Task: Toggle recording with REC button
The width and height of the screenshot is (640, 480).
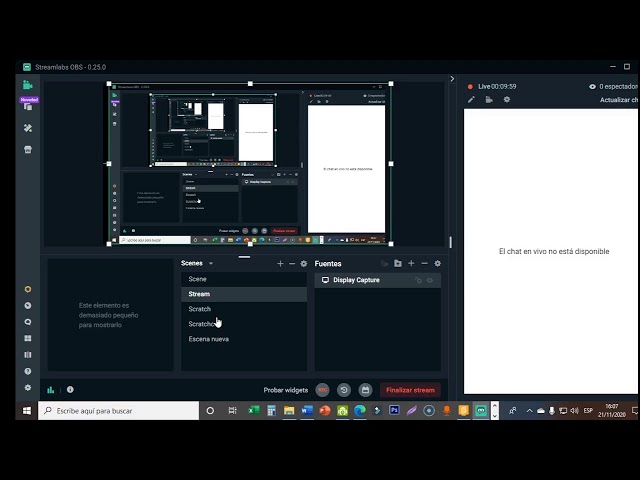Action: click(x=322, y=390)
